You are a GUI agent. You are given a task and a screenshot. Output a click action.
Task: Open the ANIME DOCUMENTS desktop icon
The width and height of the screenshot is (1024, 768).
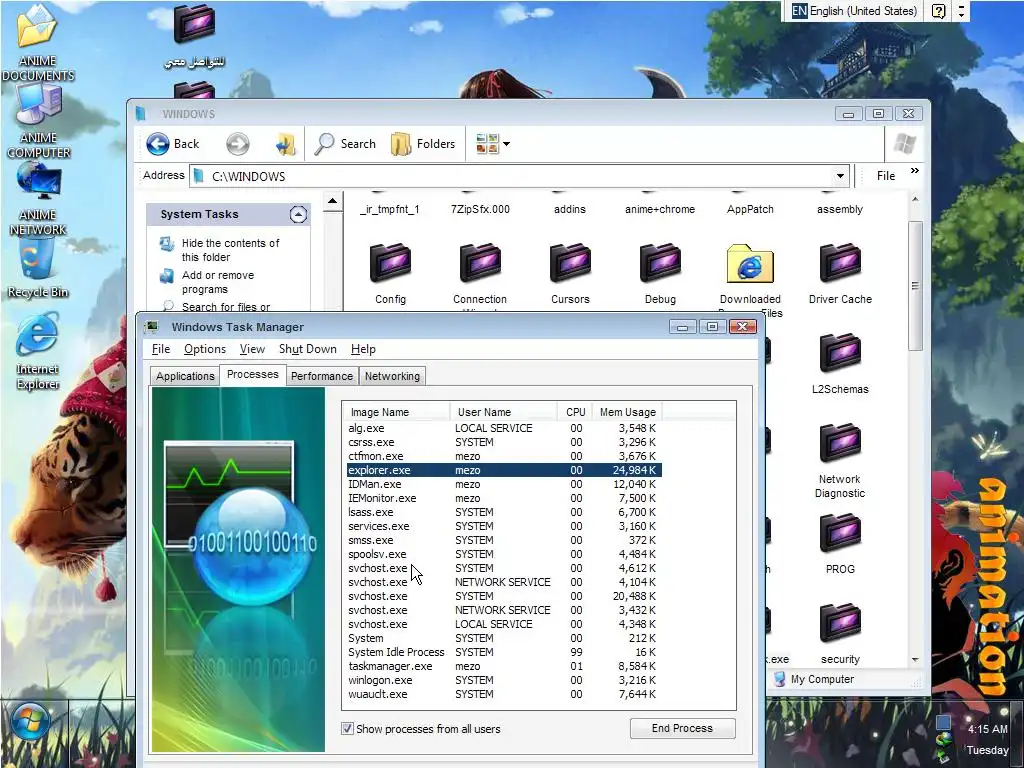37,42
